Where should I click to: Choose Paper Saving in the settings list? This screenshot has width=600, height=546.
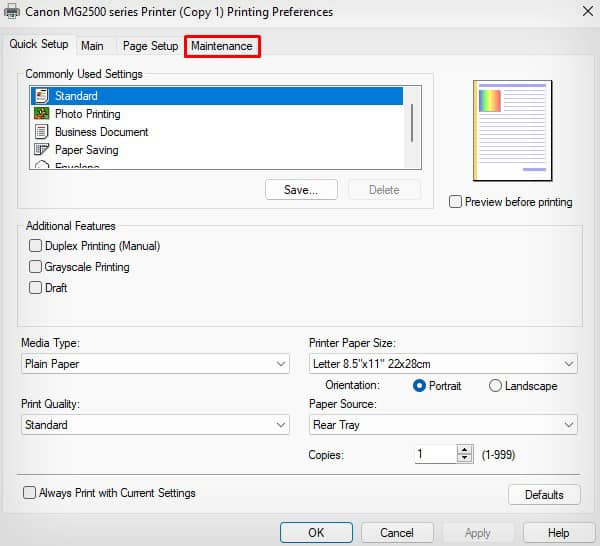coord(217,150)
